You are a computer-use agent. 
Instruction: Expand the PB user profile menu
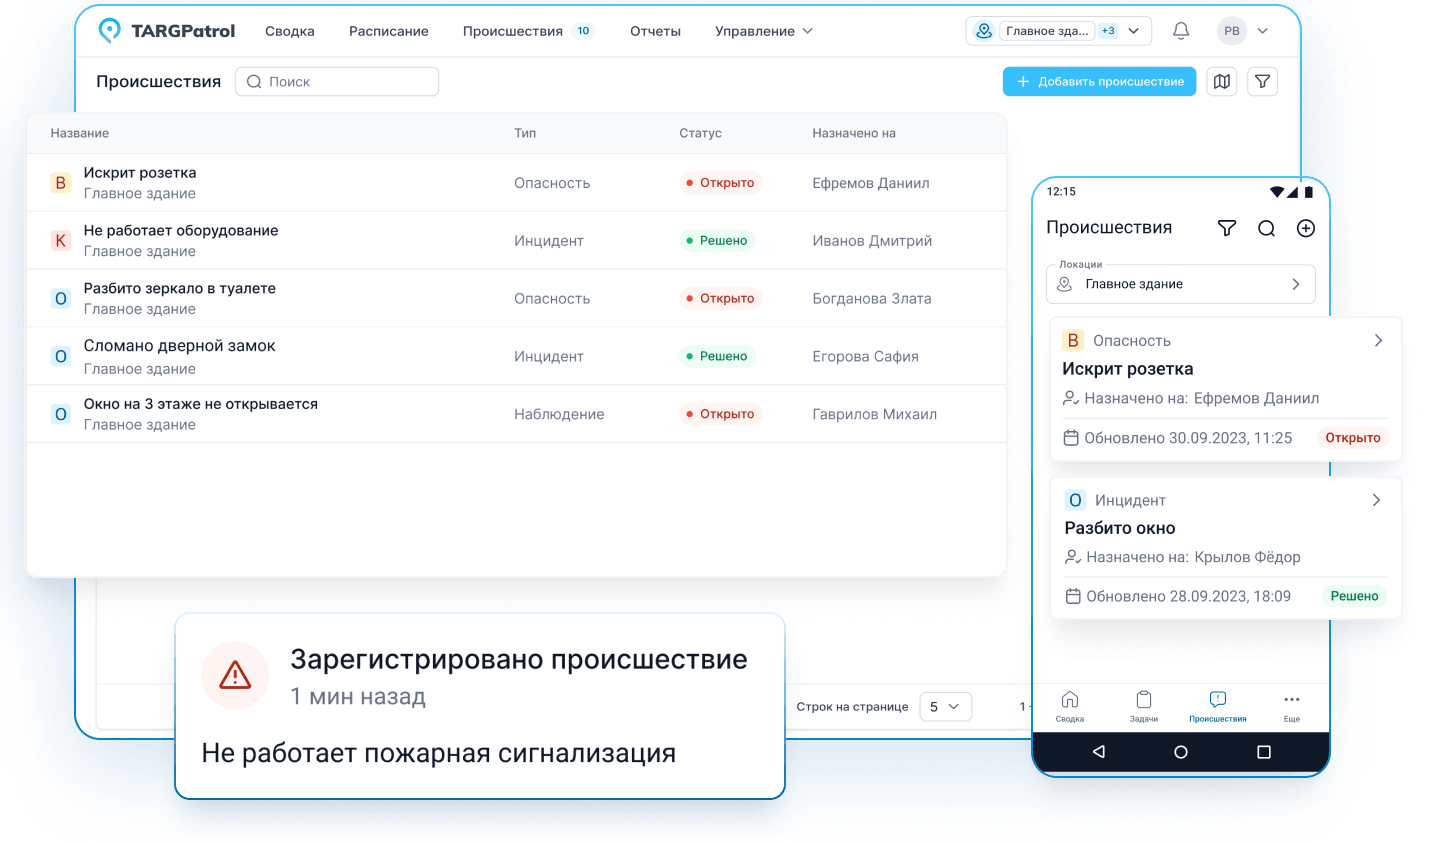tap(1243, 31)
